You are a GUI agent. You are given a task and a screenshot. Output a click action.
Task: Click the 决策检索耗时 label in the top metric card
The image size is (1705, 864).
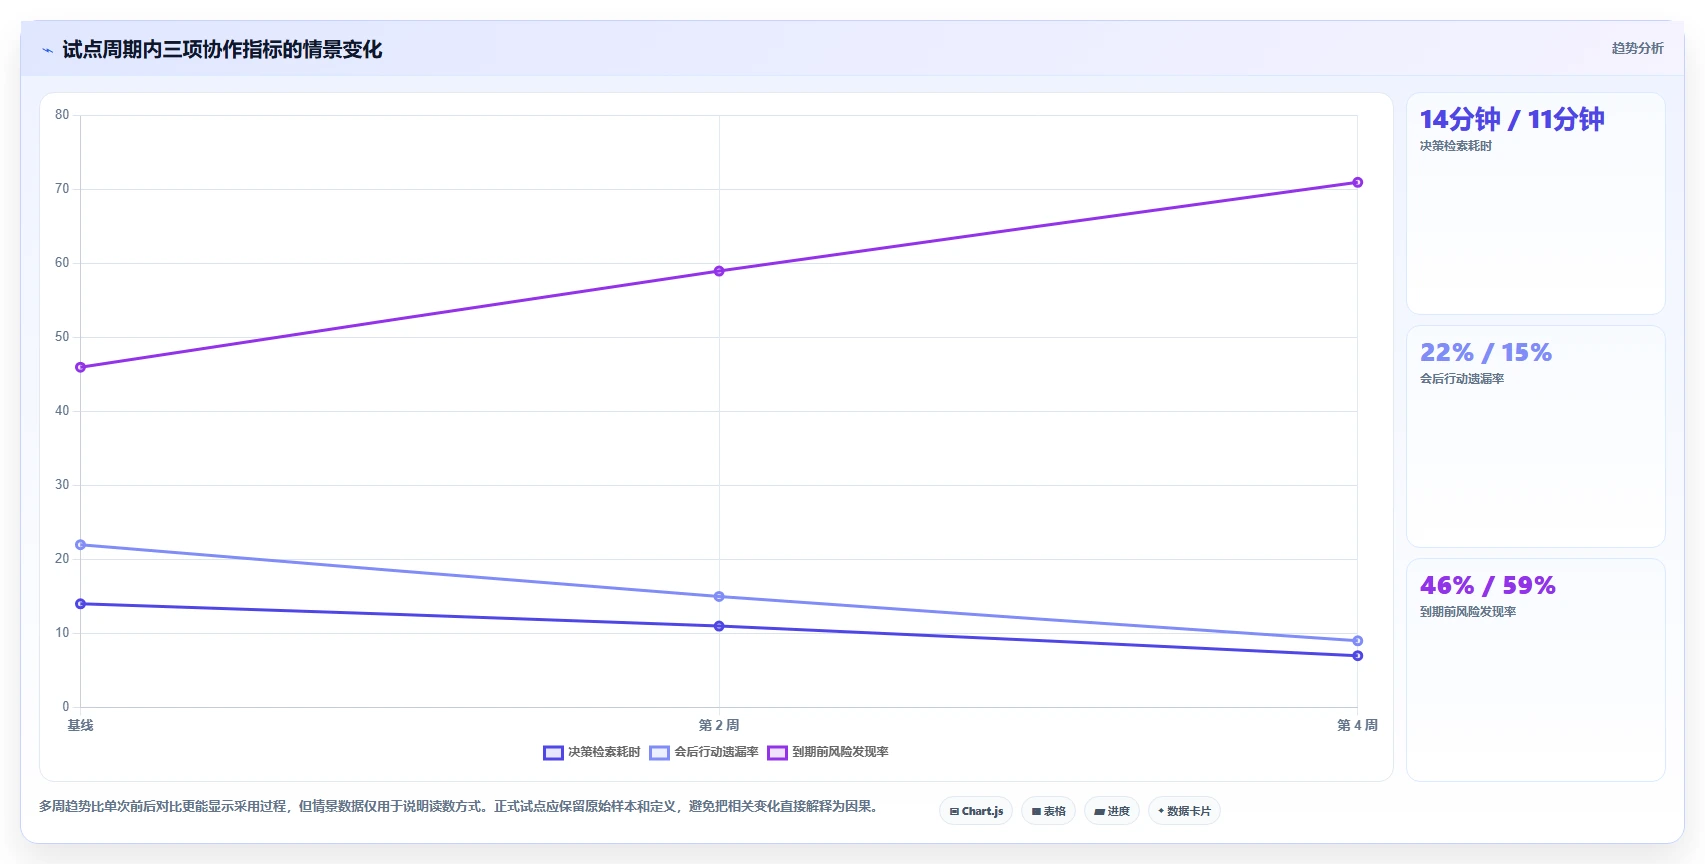pos(1456,146)
